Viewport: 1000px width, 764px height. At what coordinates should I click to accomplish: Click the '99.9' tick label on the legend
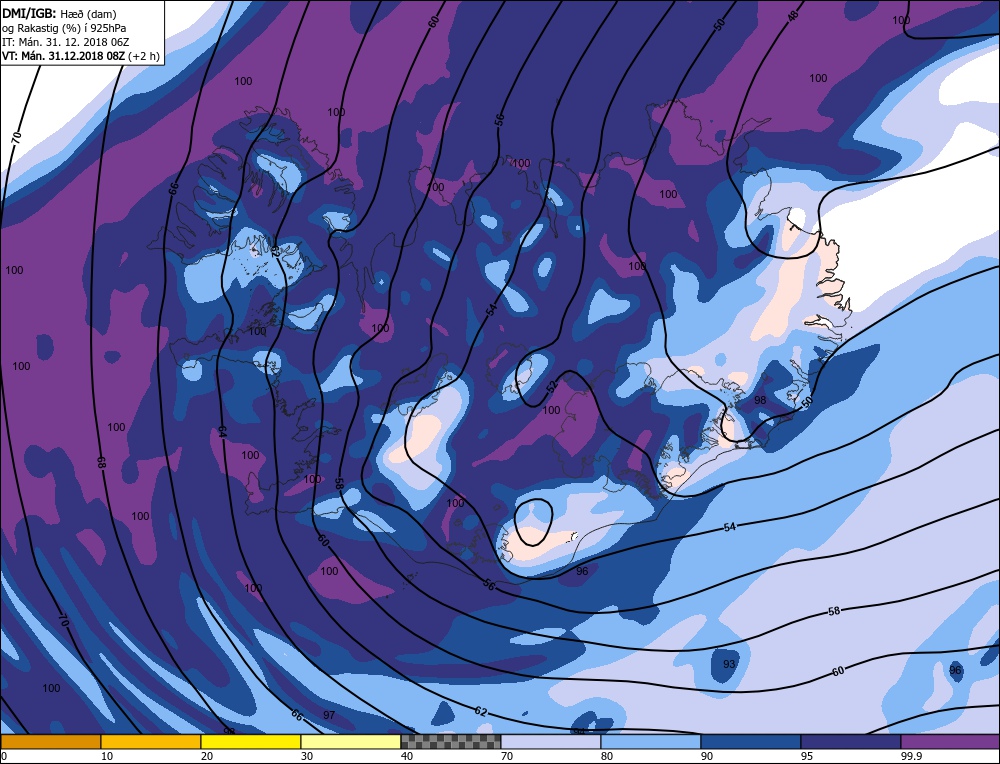911,756
